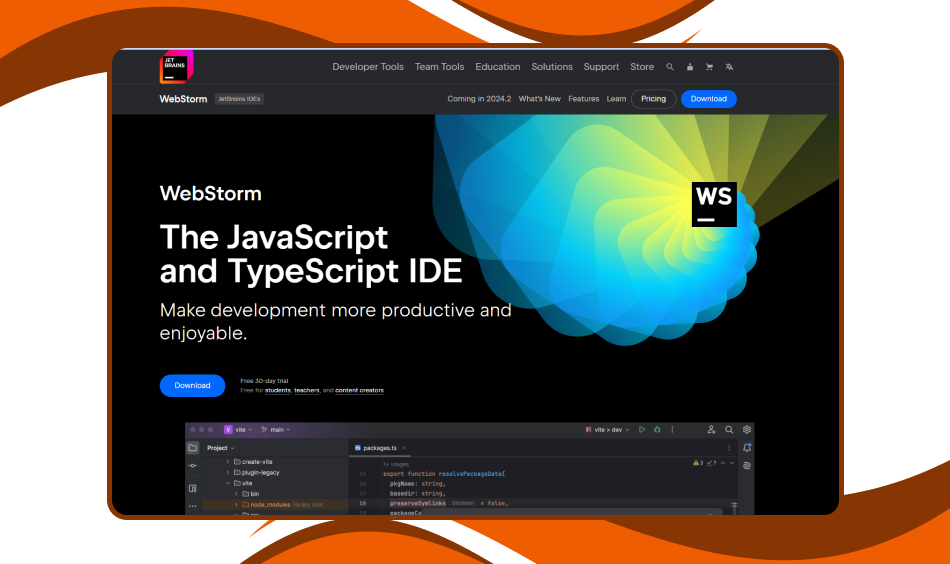
Task: Click the Pricing button
Action: 653,99
